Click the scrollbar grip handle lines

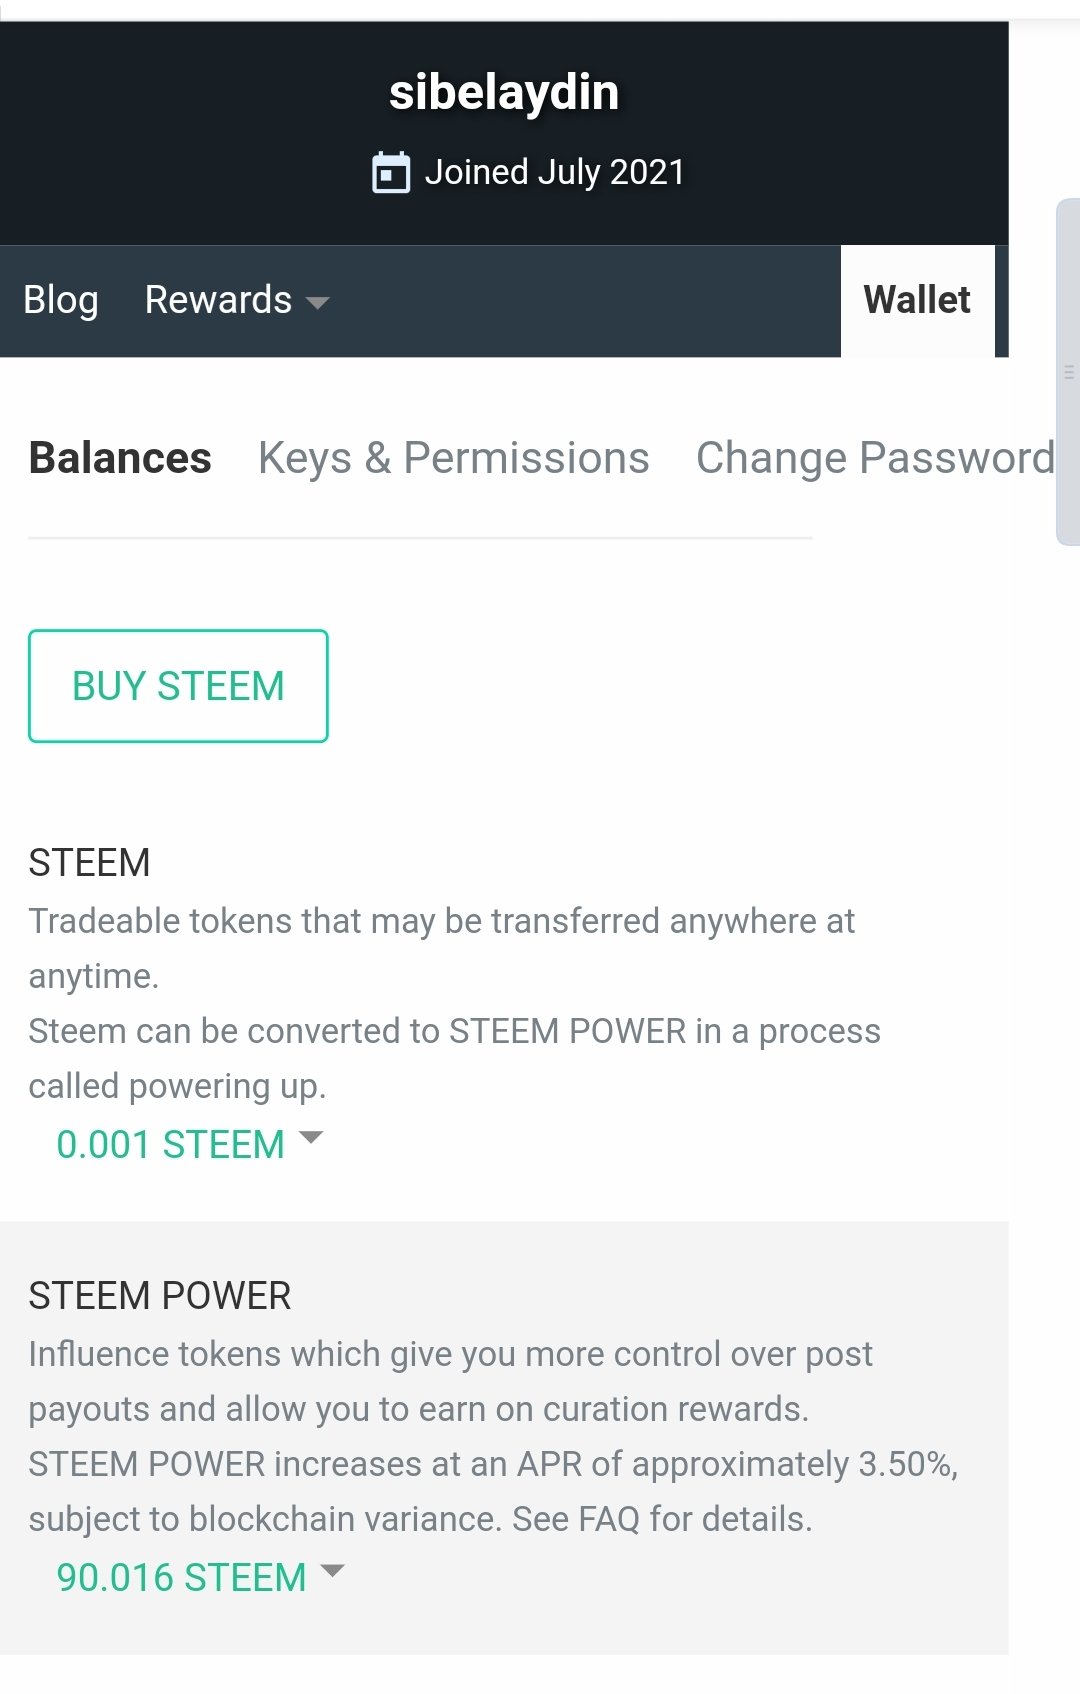pyautogui.click(x=1069, y=373)
